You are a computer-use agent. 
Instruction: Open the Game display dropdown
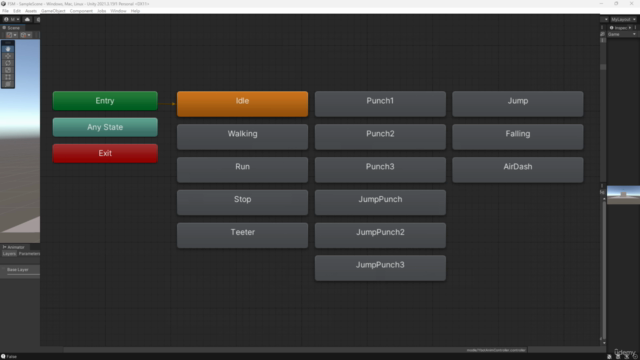point(622,34)
